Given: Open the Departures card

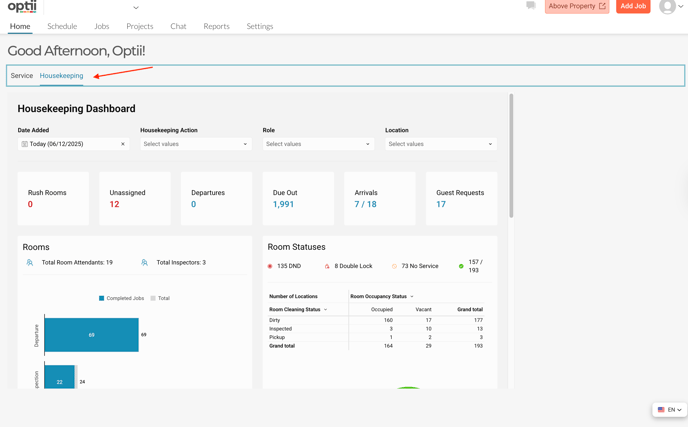Looking at the screenshot, I should 216,198.
